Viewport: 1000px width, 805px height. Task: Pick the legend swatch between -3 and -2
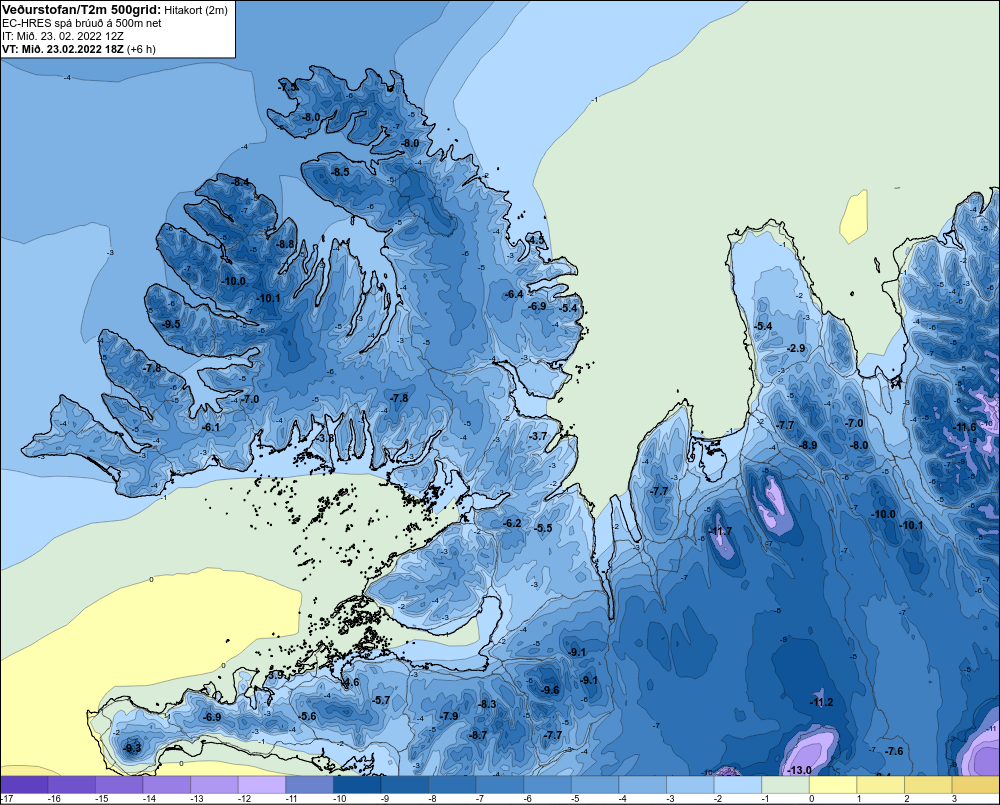(x=690, y=785)
